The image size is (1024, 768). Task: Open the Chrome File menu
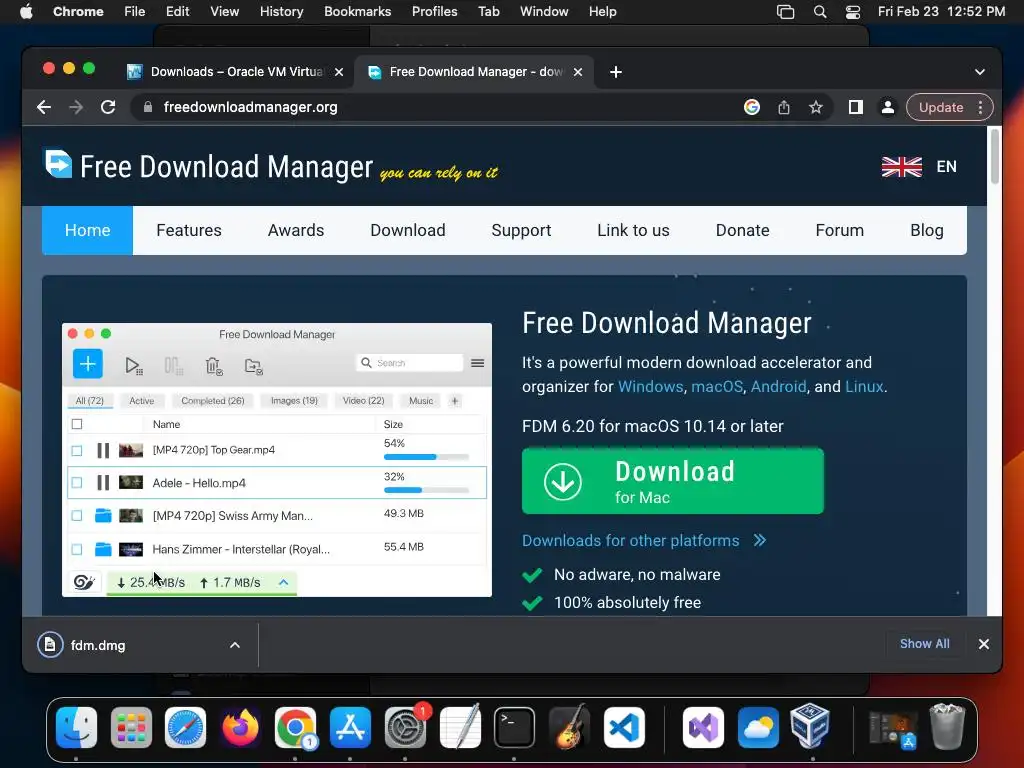135,12
